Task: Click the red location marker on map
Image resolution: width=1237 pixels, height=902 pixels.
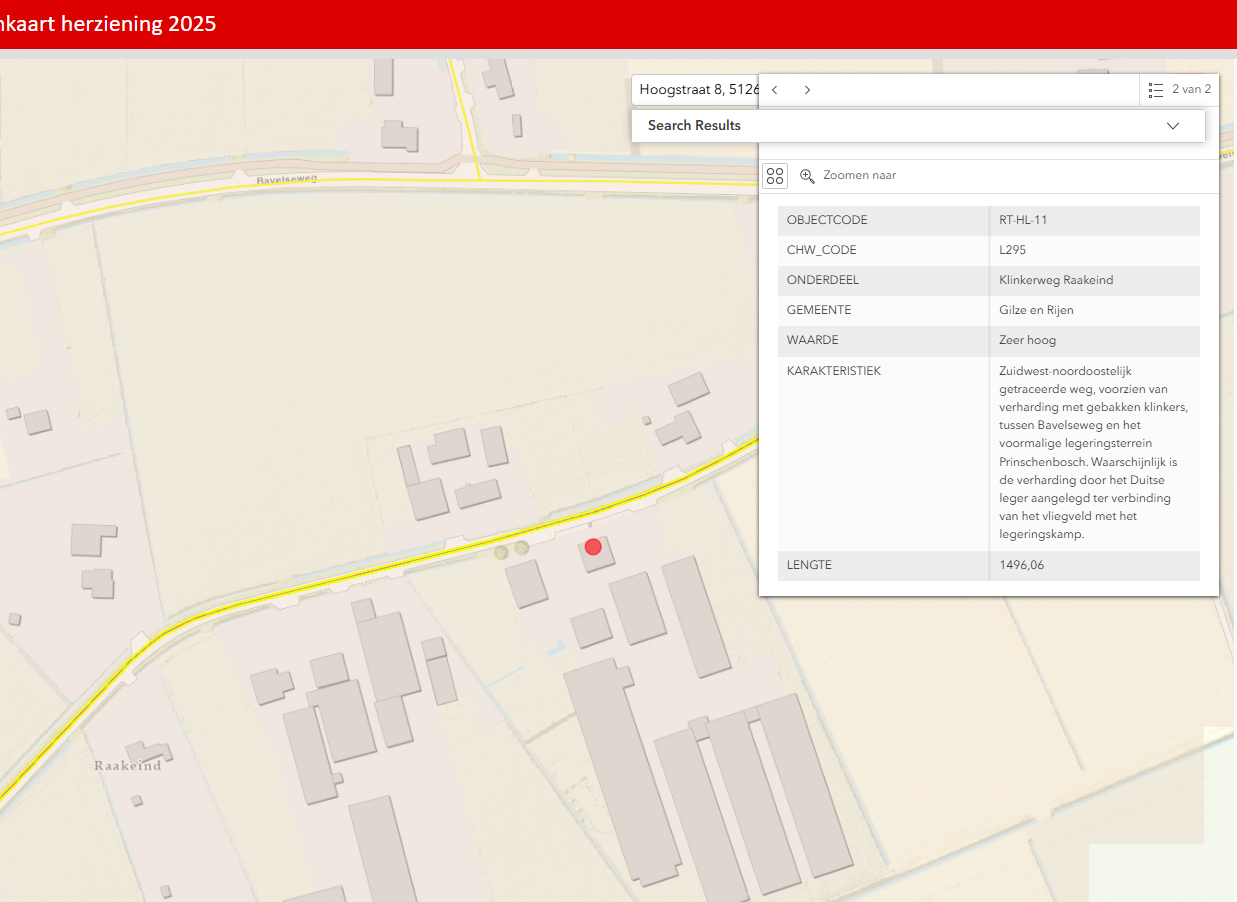Action: pos(593,546)
